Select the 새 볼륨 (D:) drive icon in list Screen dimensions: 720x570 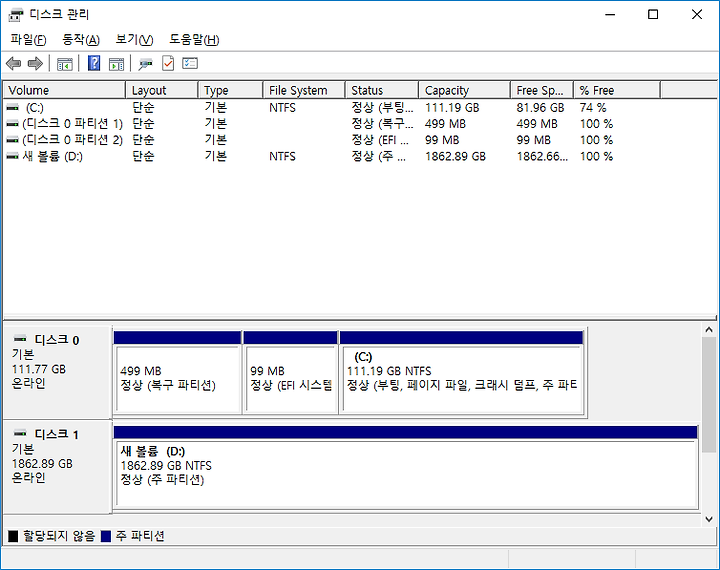pos(13,156)
